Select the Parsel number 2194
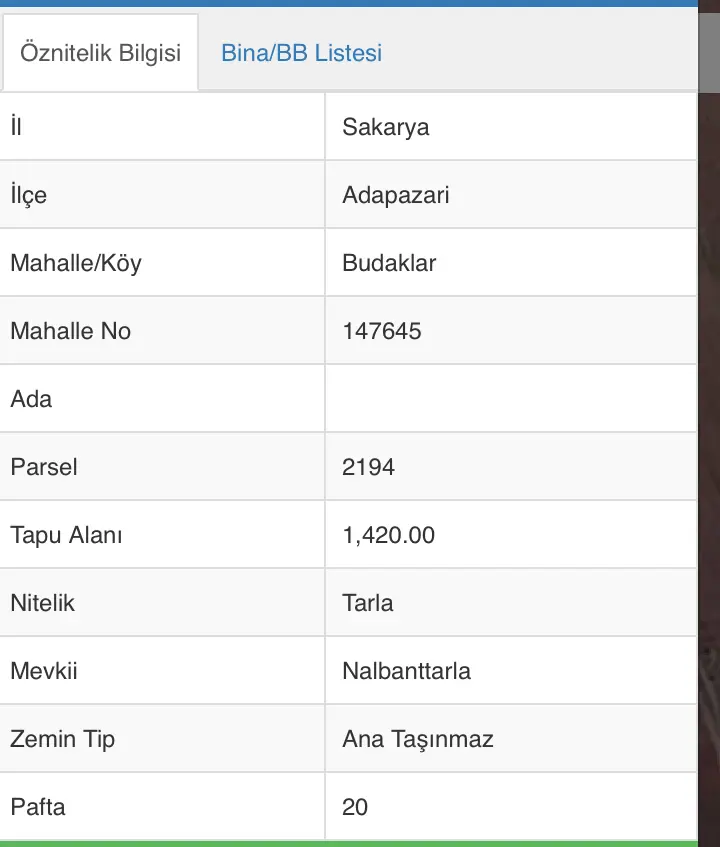 368,467
